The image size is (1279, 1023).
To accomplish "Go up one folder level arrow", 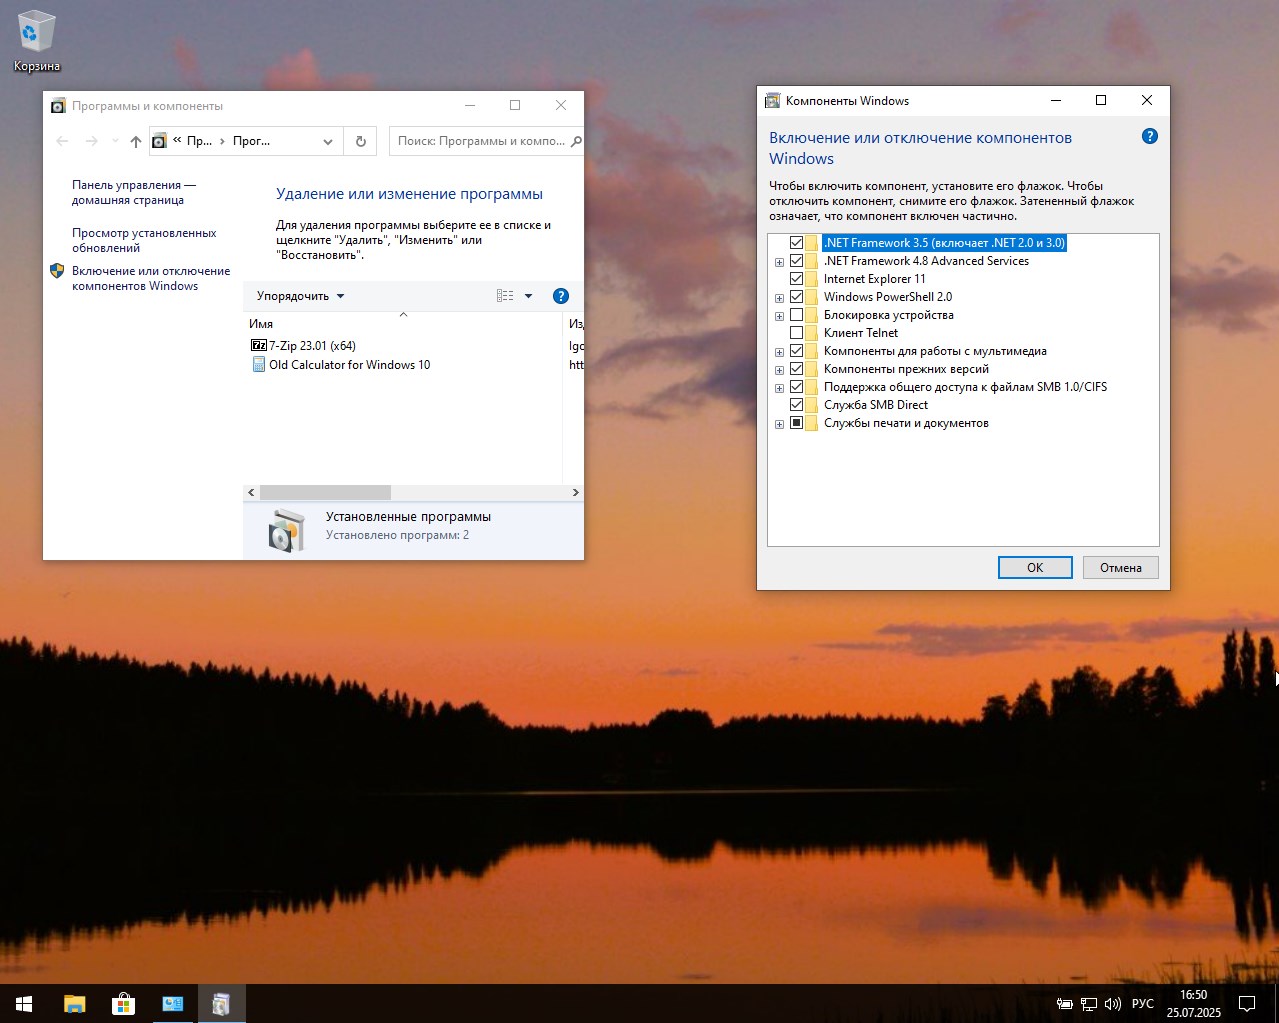I will pos(136,141).
